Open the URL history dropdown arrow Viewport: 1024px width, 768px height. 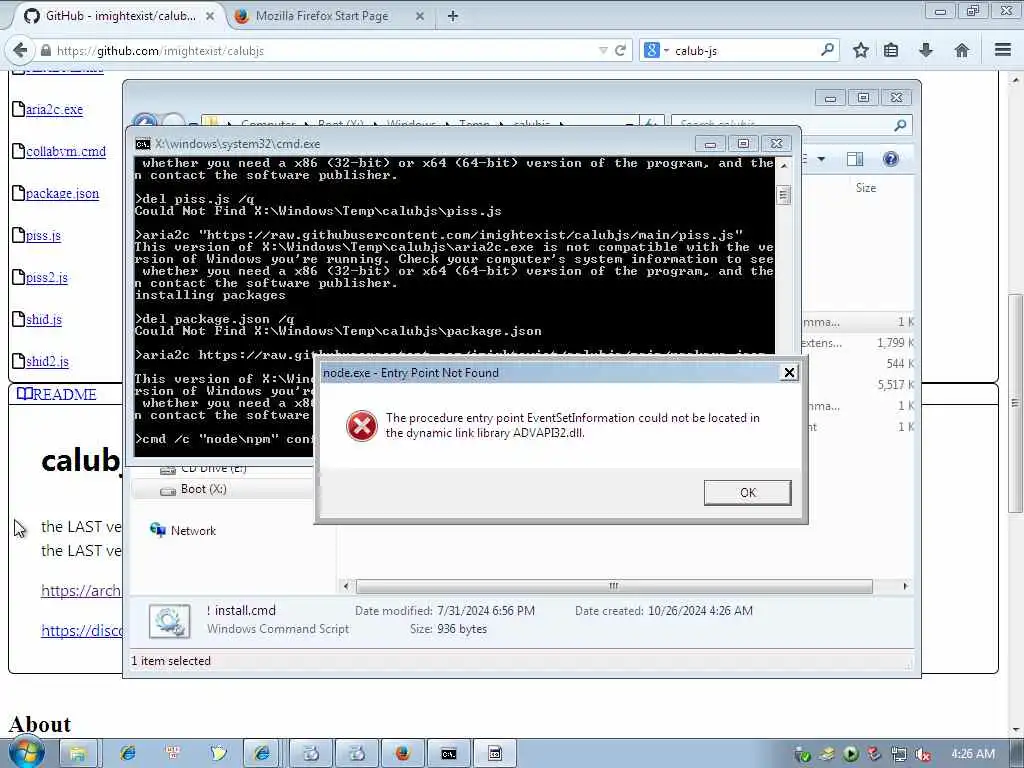click(603, 50)
